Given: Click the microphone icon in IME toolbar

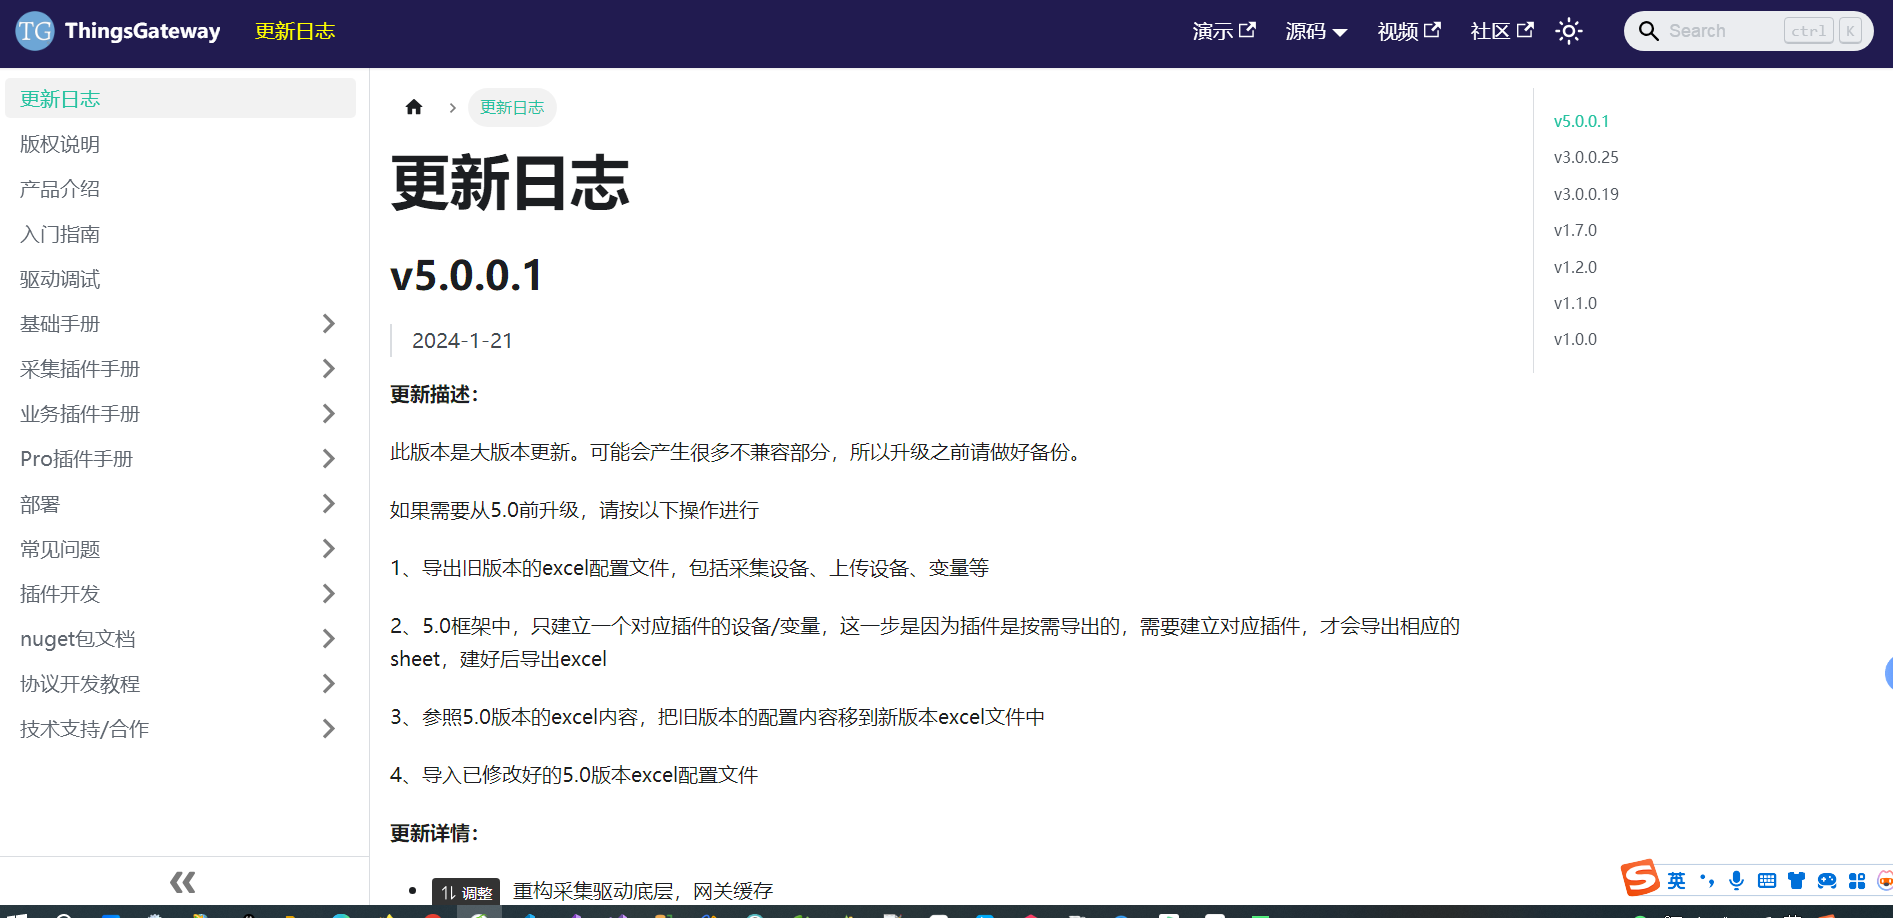Looking at the screenshot, I should pyautogui.click(x=1737, y=880).
